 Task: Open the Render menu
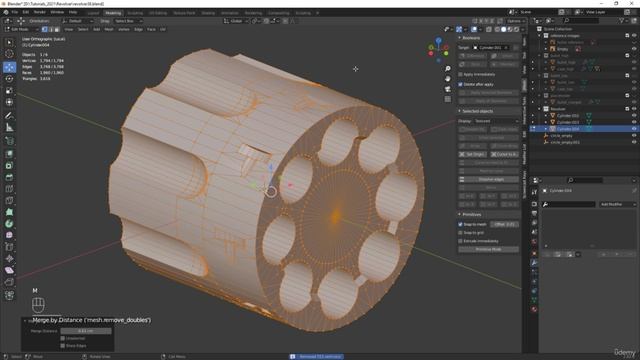pos(40,12)
